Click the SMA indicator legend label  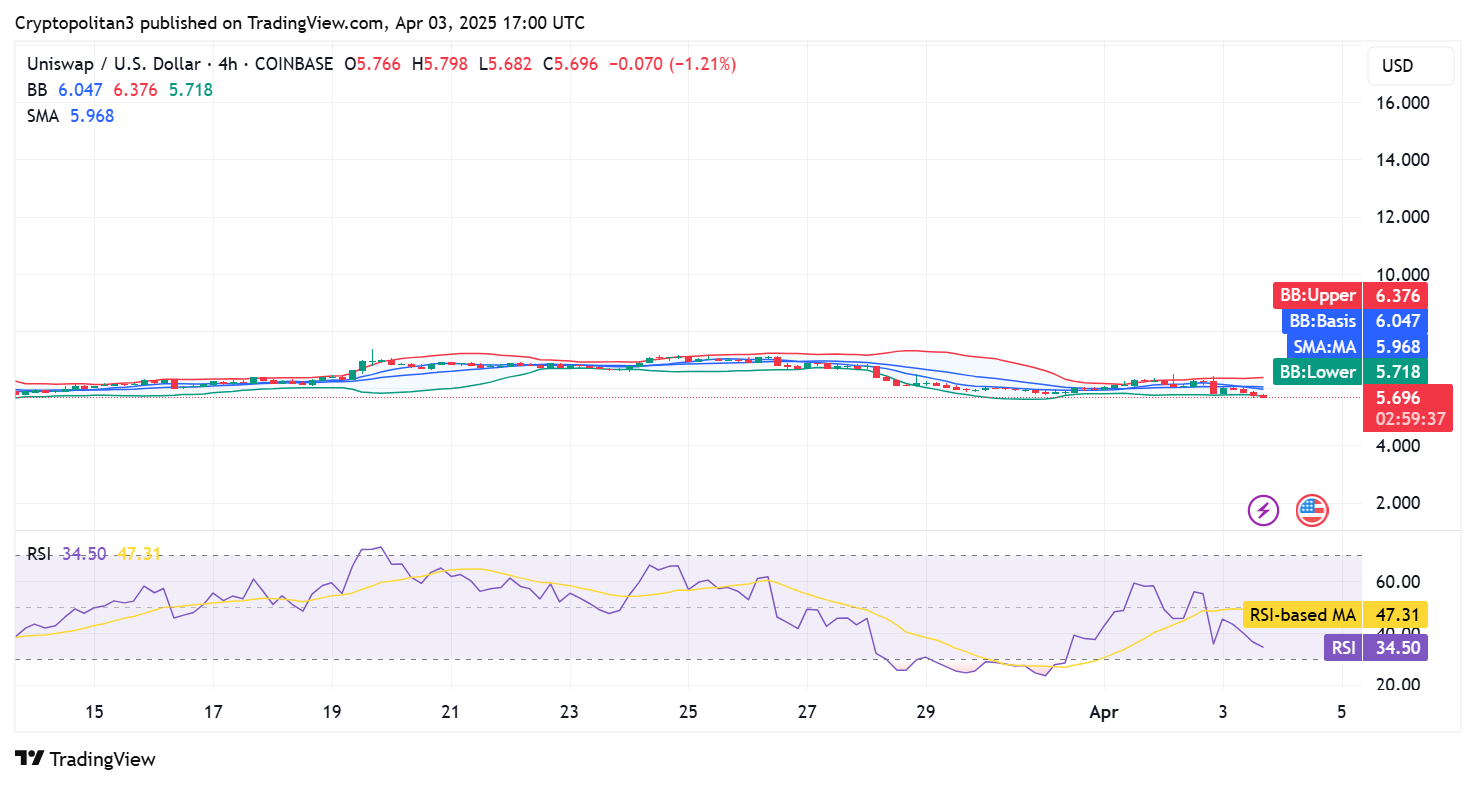44,116
